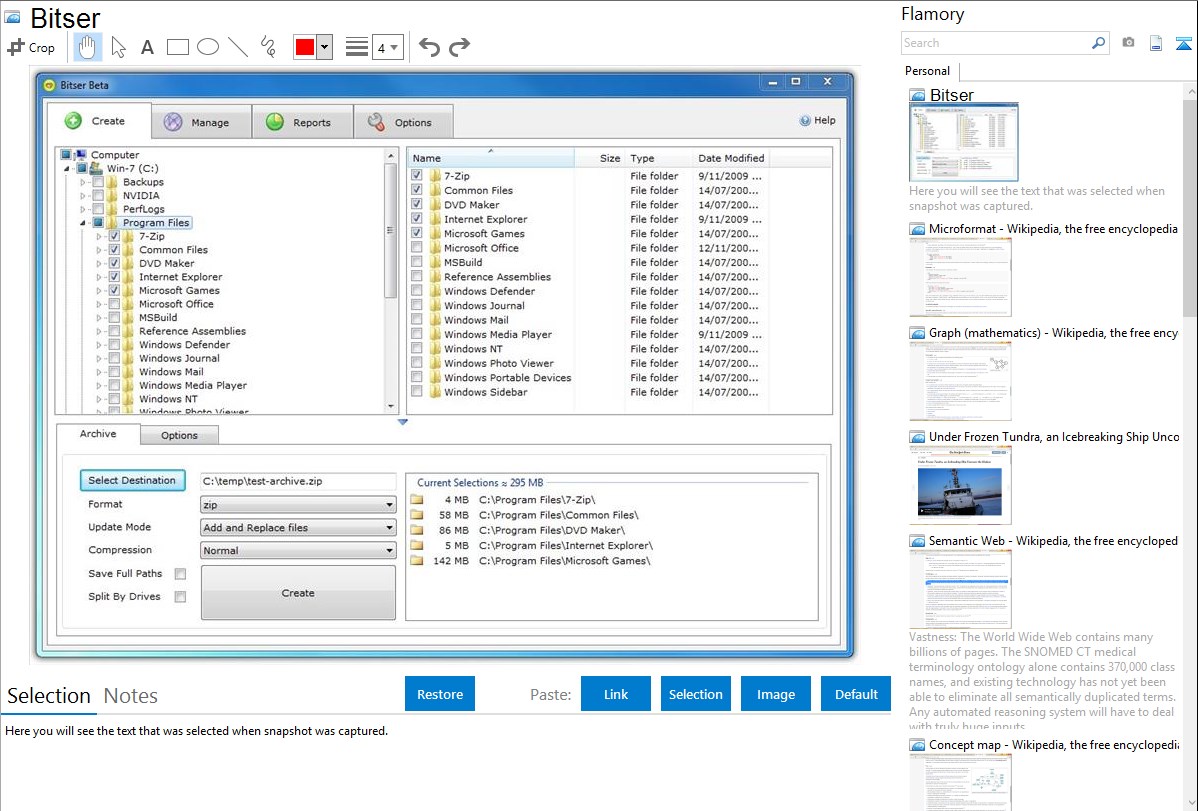Click the destination path field with test-archive.zip

298,482
